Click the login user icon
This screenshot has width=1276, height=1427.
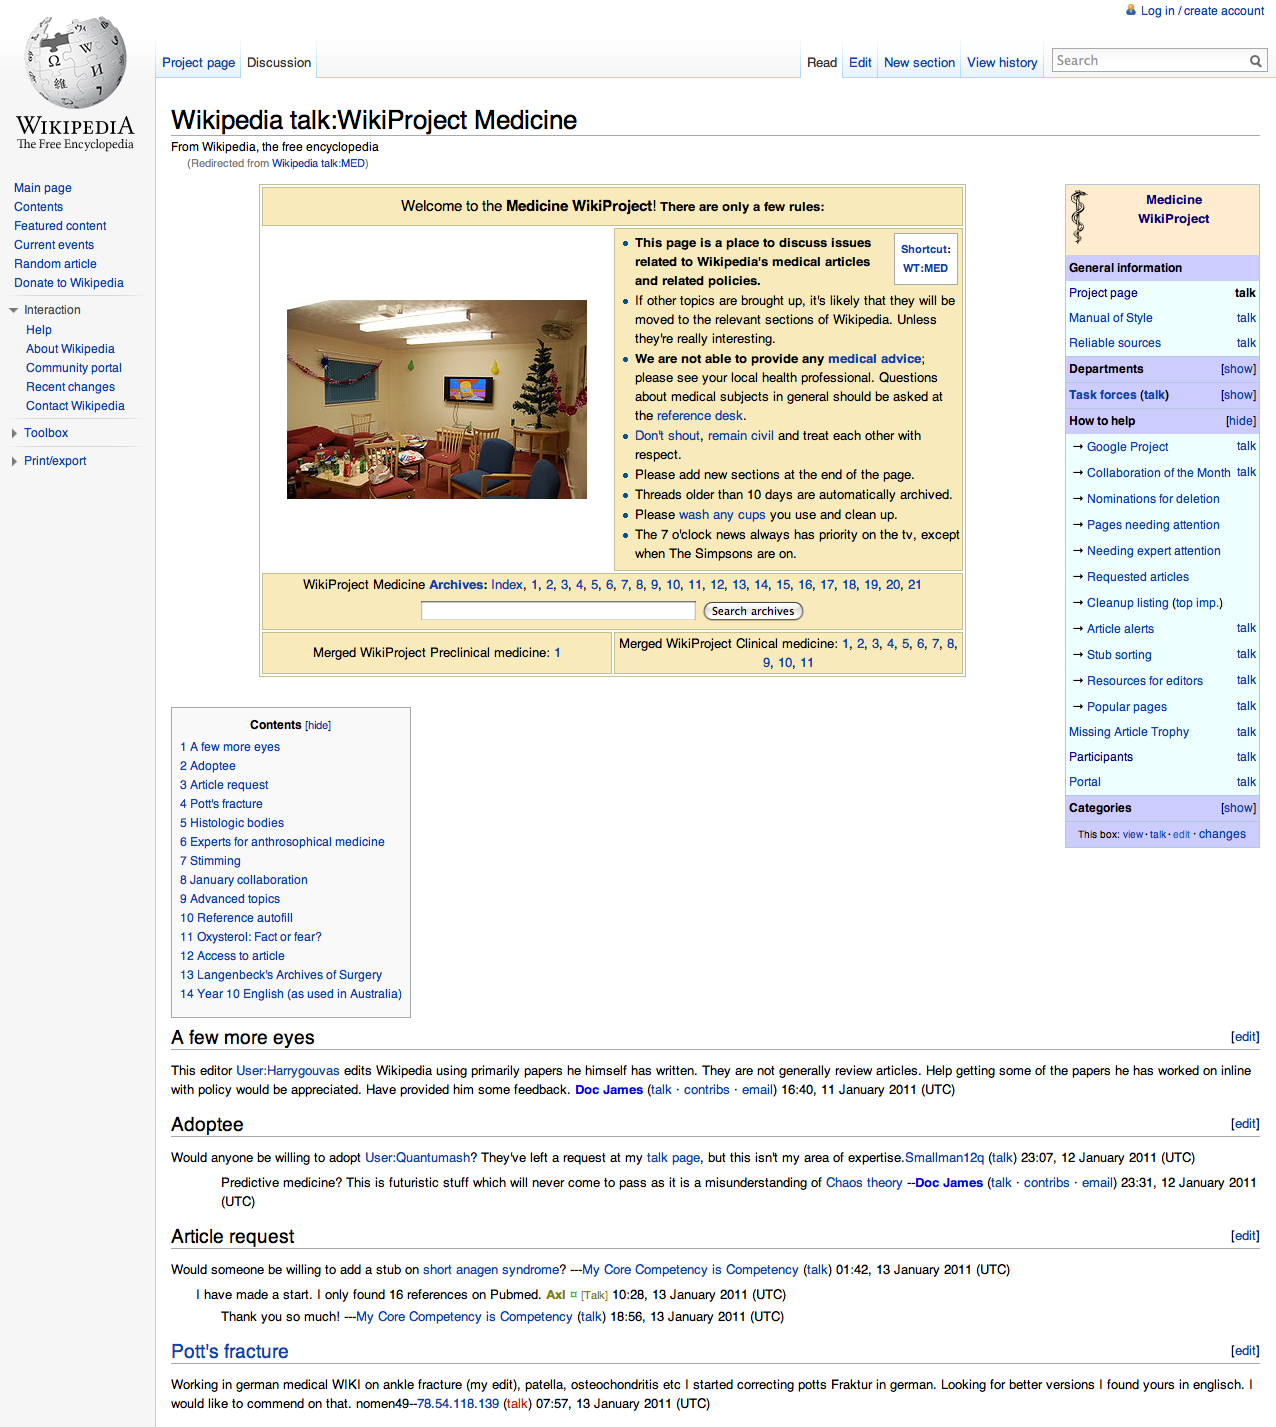[x=1131, y=10]
